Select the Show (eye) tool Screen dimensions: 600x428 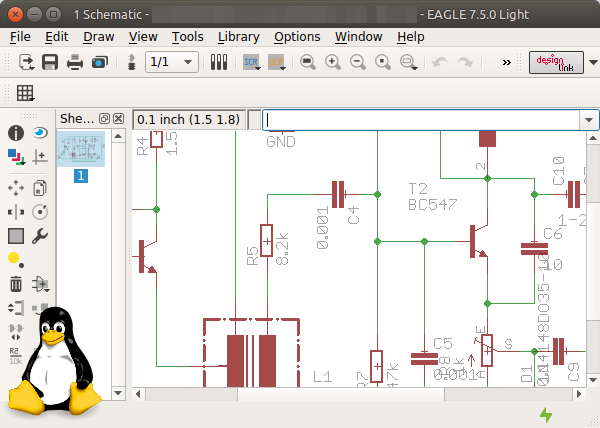point(40,133)
